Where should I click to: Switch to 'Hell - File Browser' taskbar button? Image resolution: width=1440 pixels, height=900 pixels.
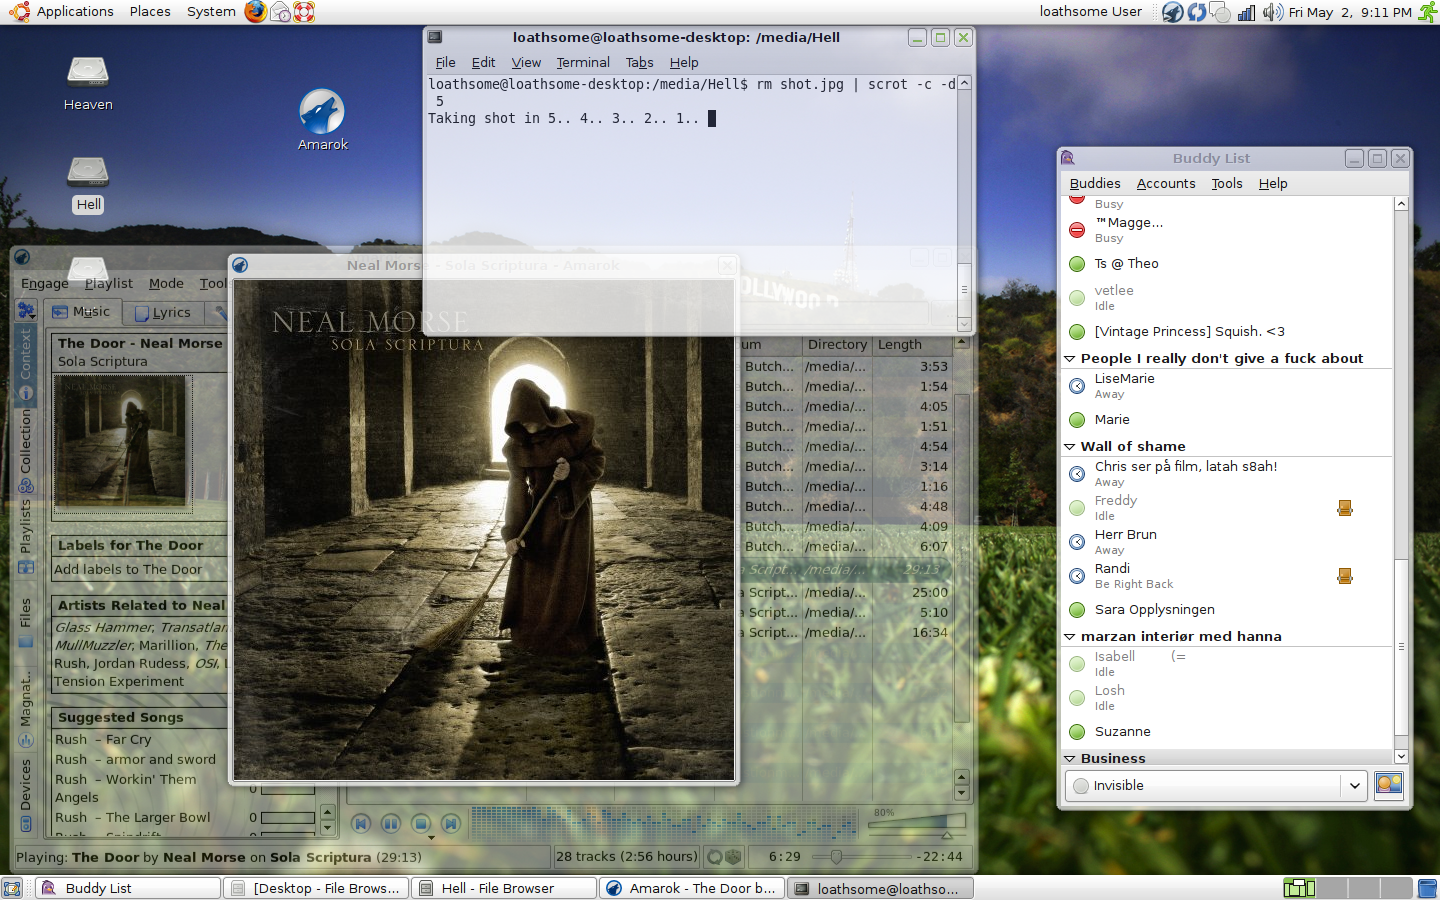pos(504,888)
